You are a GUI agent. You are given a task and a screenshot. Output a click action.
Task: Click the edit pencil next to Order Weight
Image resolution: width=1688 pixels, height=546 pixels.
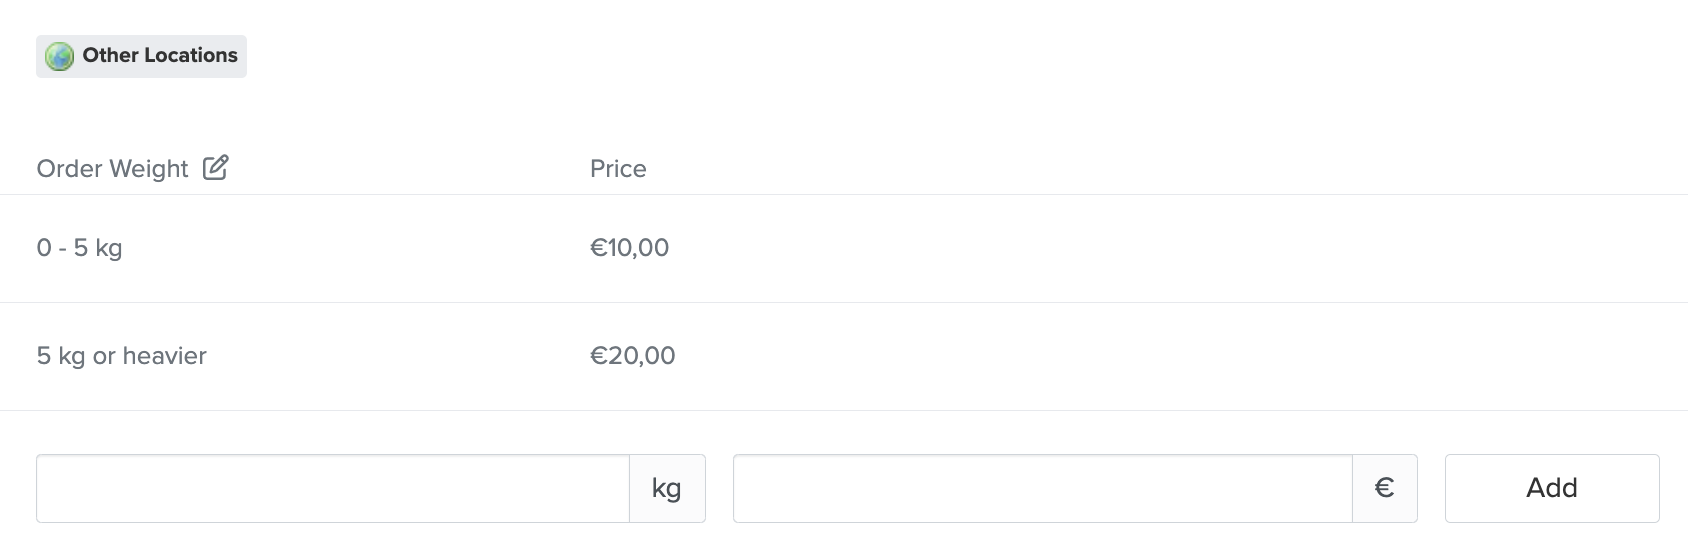(x=215, y=167)
